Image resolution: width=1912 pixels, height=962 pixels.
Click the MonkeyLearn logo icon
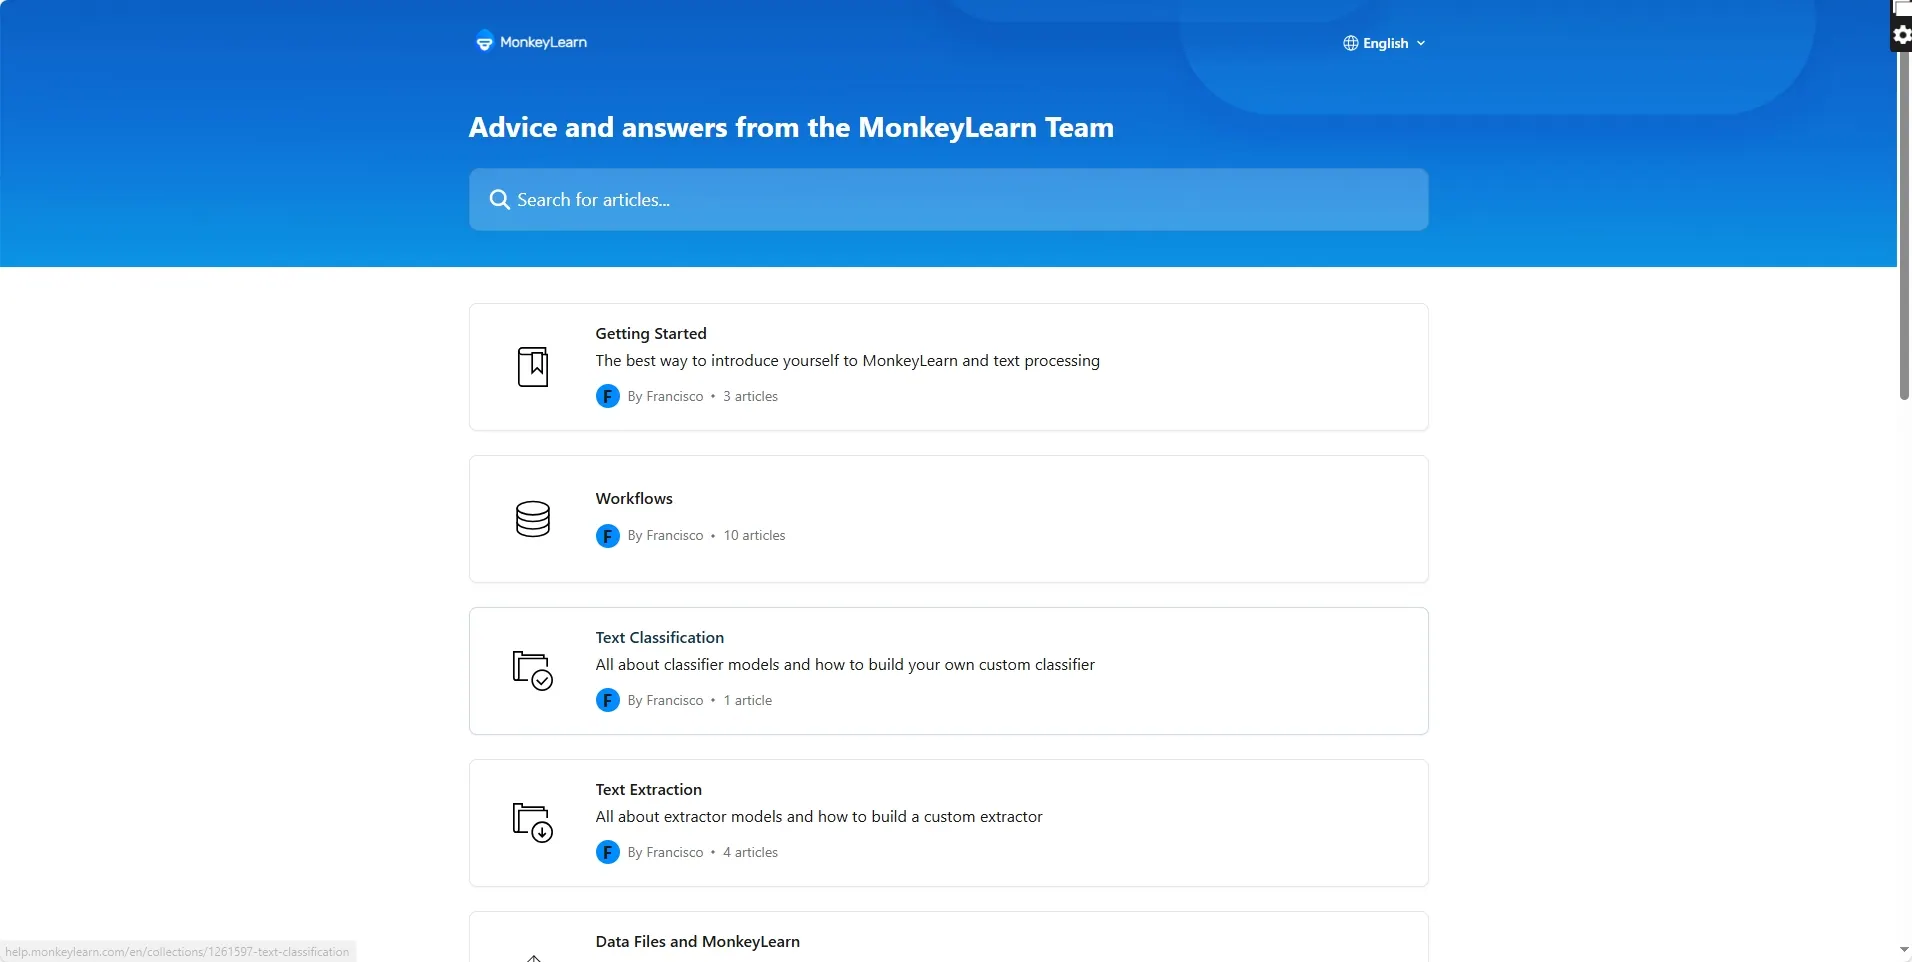pos(484,41)
